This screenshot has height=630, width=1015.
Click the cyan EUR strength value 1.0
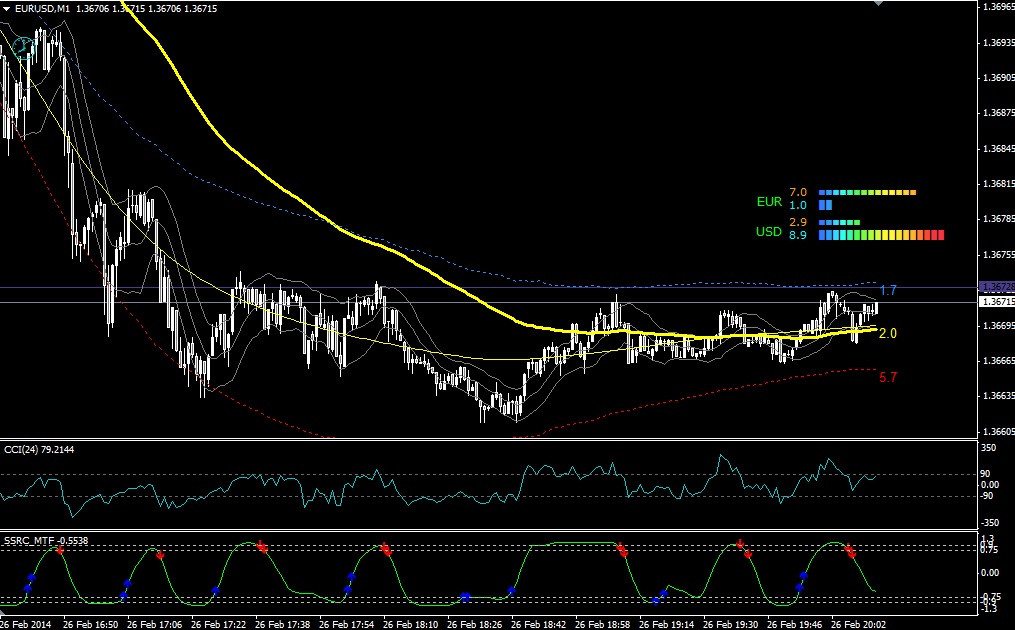pos(798,205)
